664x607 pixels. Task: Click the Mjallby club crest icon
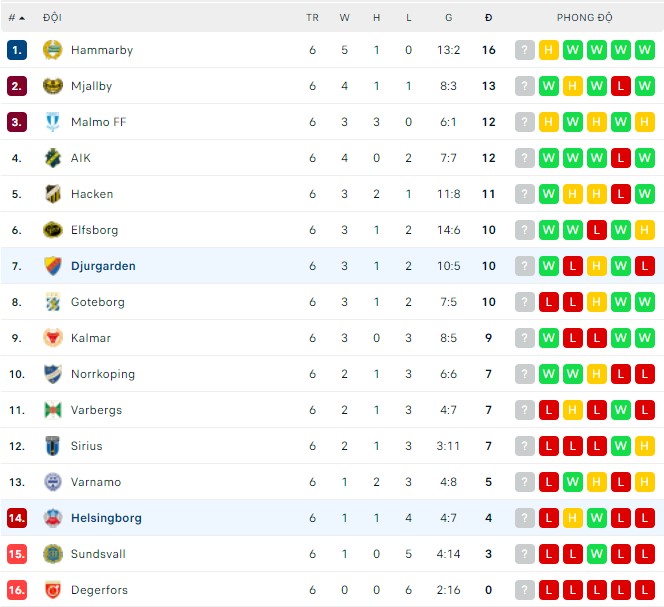pyautogui.click(x=53, y=86)
